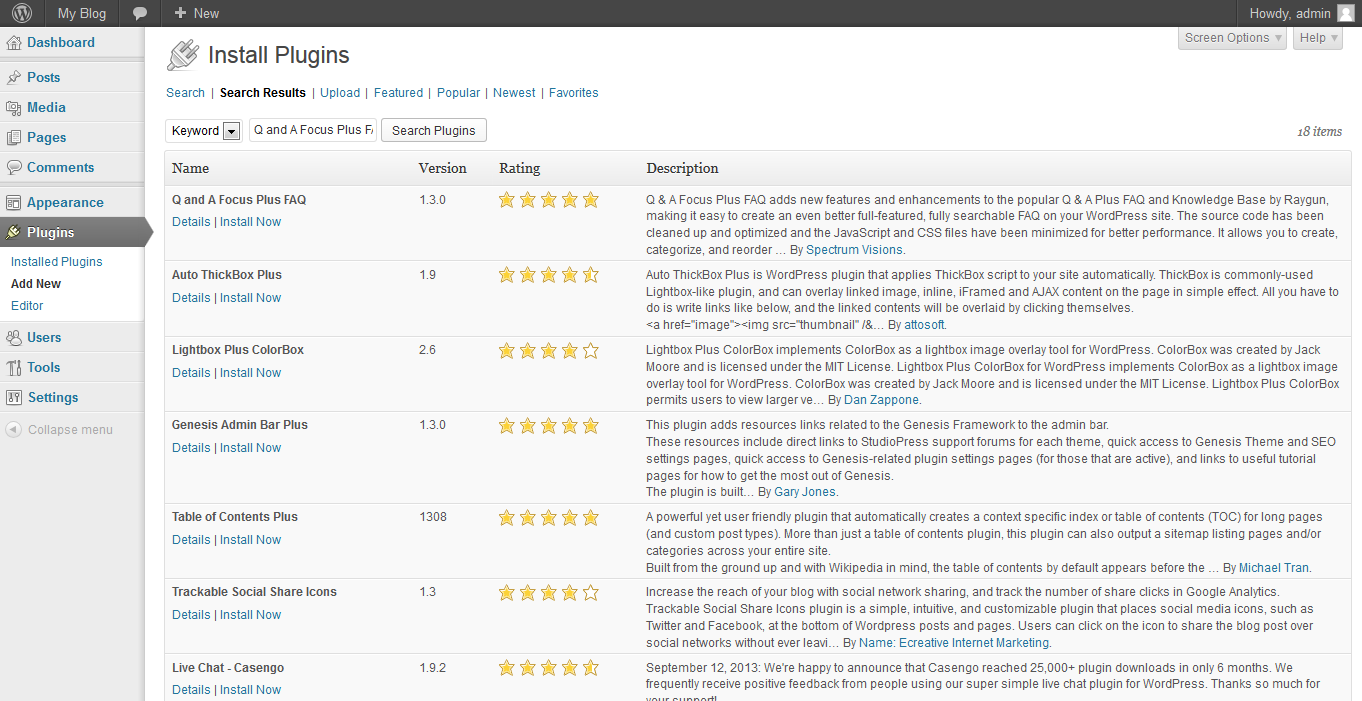This screenshot has height=701, width=1362.
Task: Open the Keyword search type dropdown
Action: coord(232,131)
